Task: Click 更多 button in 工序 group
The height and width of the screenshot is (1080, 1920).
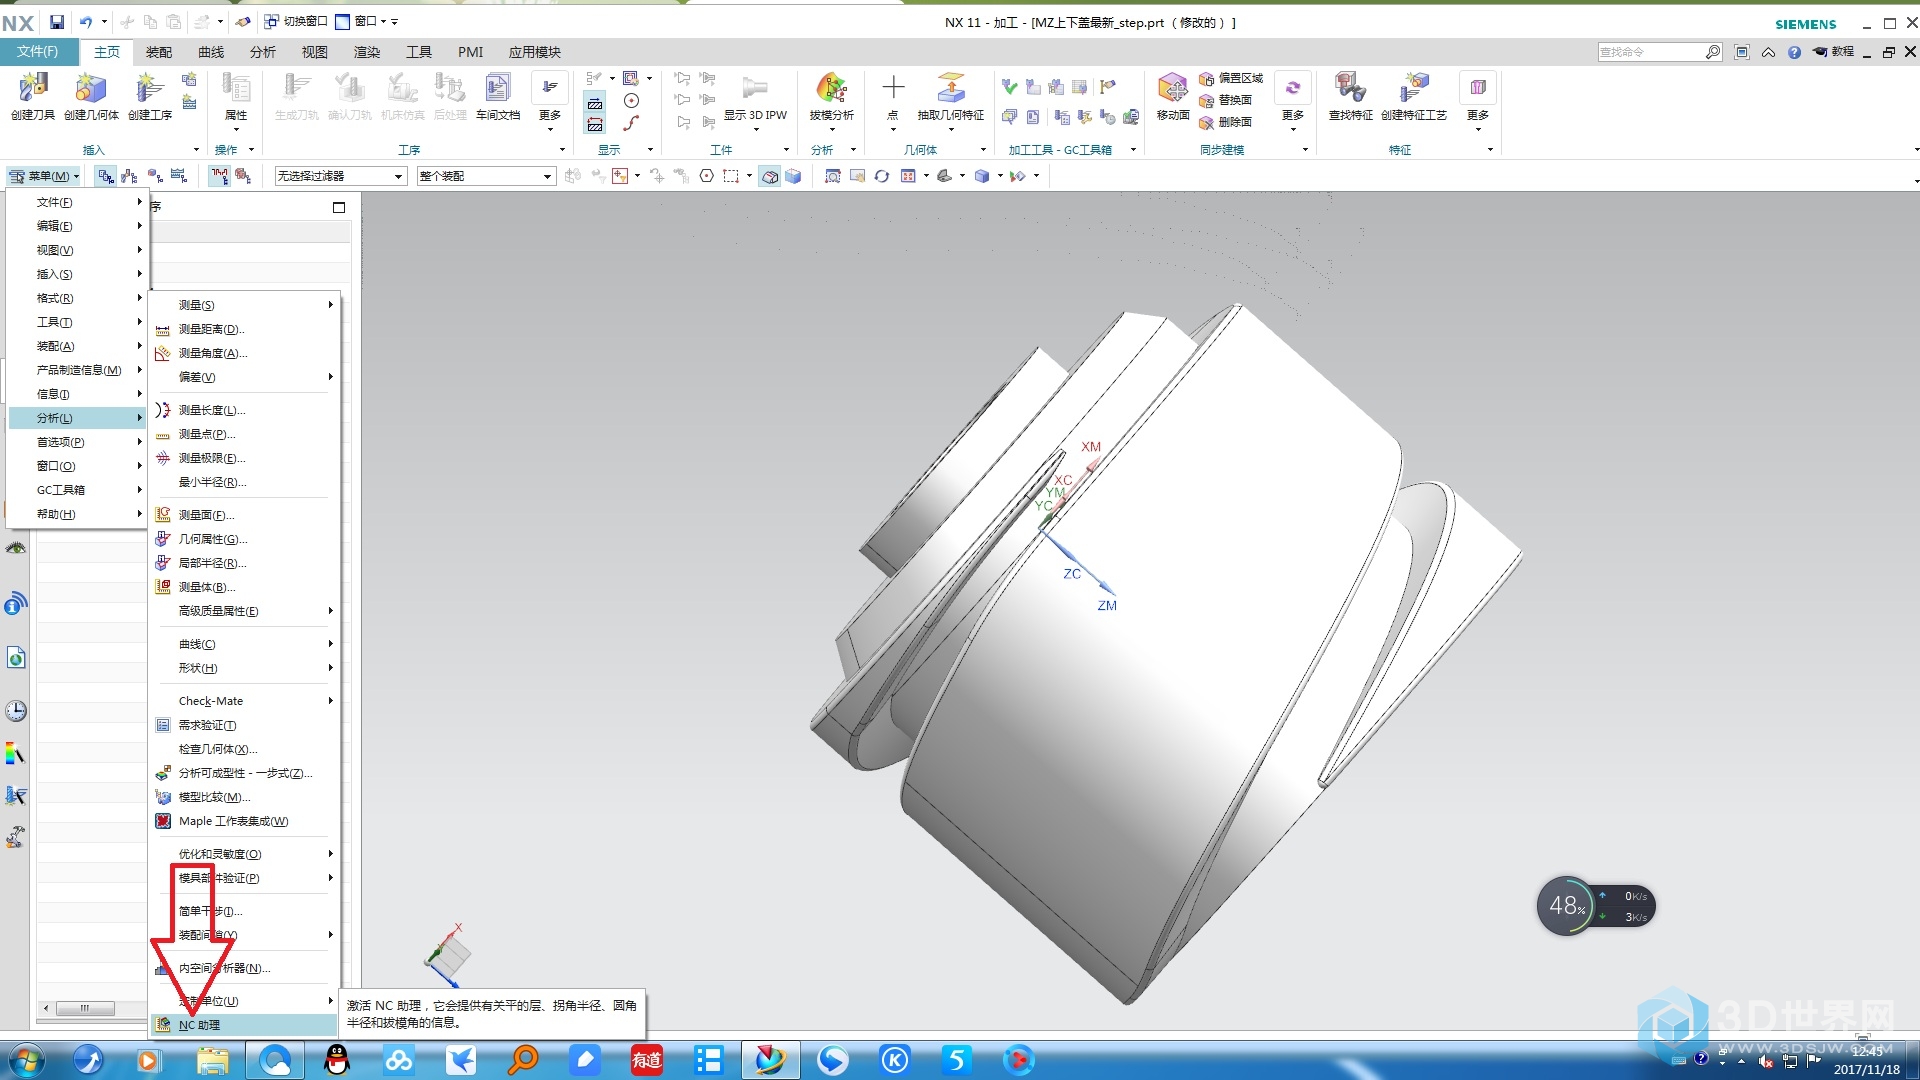Action: click(x=550, y=100)
